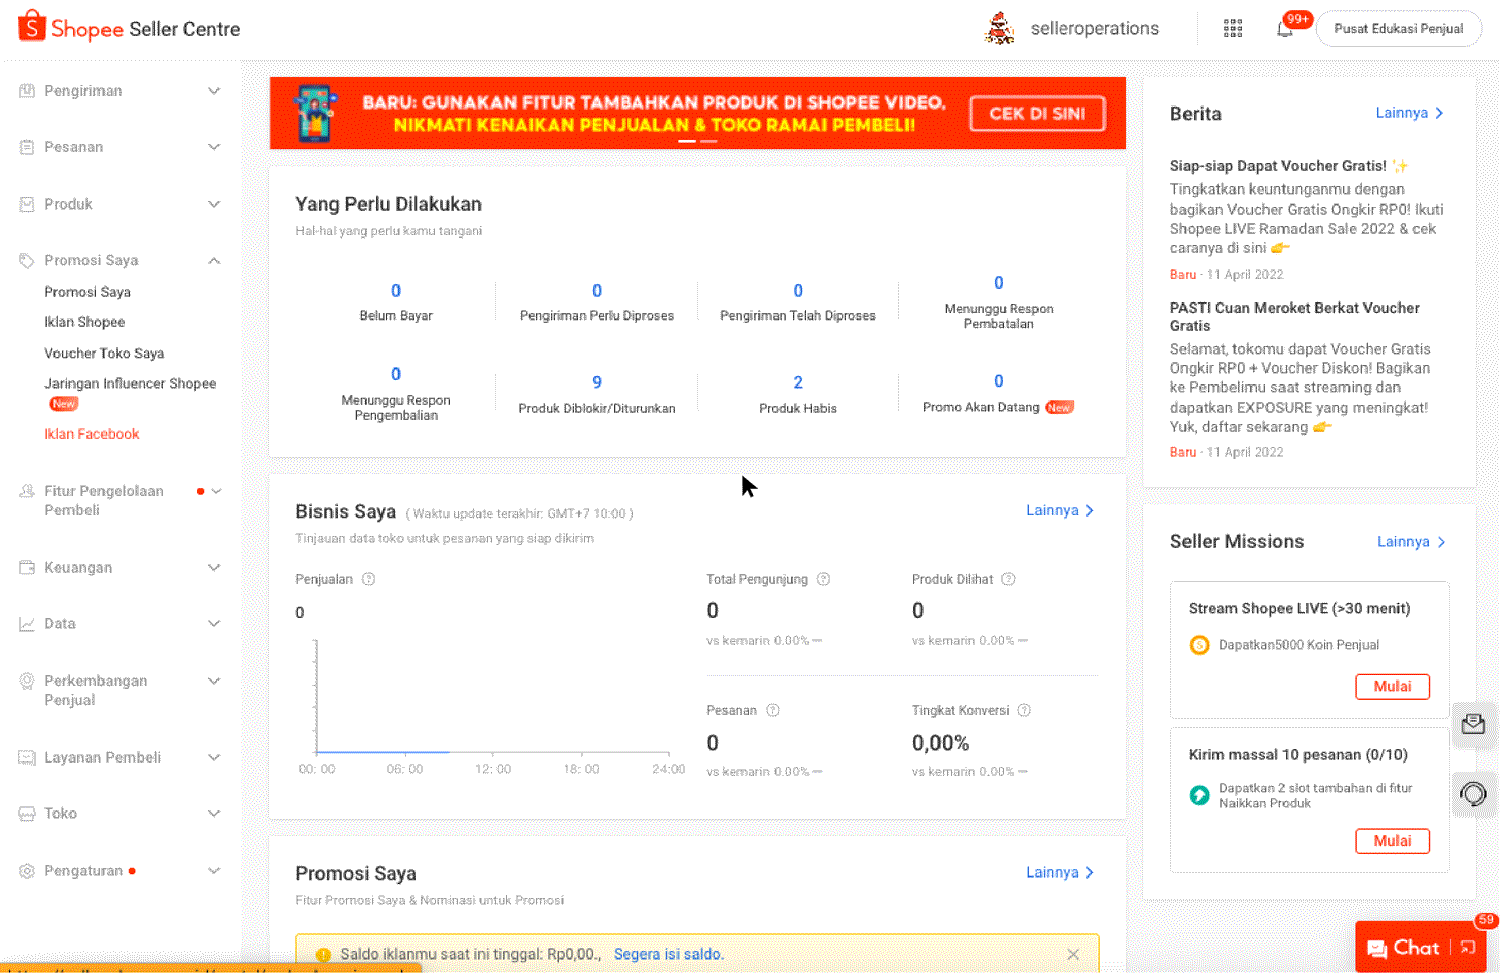The image size is (1500, 973).
Task: Open Berita Lainnya link
Action: [1409, 113]
